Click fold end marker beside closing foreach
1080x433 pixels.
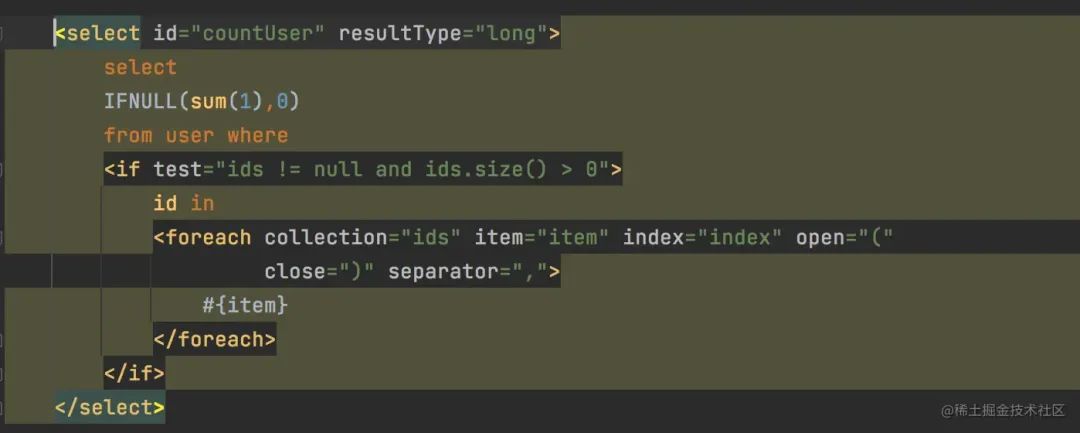(x=3, y=340)
